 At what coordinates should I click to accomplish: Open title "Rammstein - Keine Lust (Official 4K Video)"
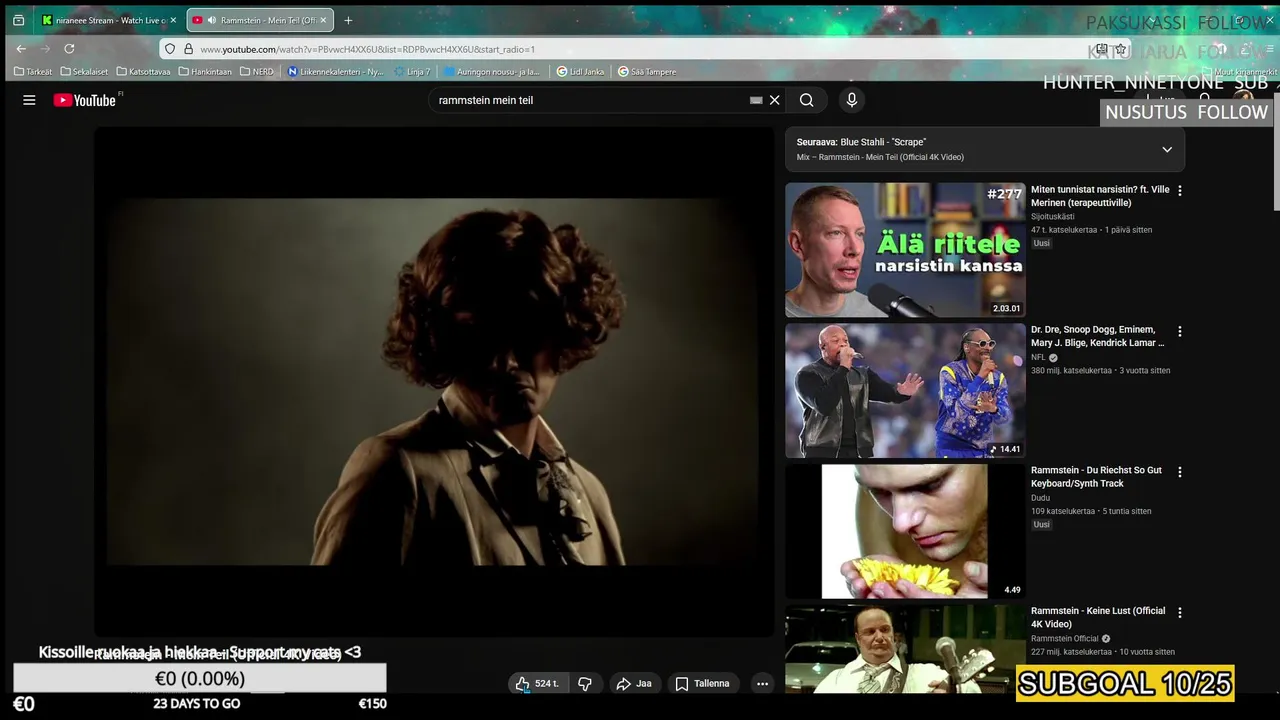tap(1098, 617)
